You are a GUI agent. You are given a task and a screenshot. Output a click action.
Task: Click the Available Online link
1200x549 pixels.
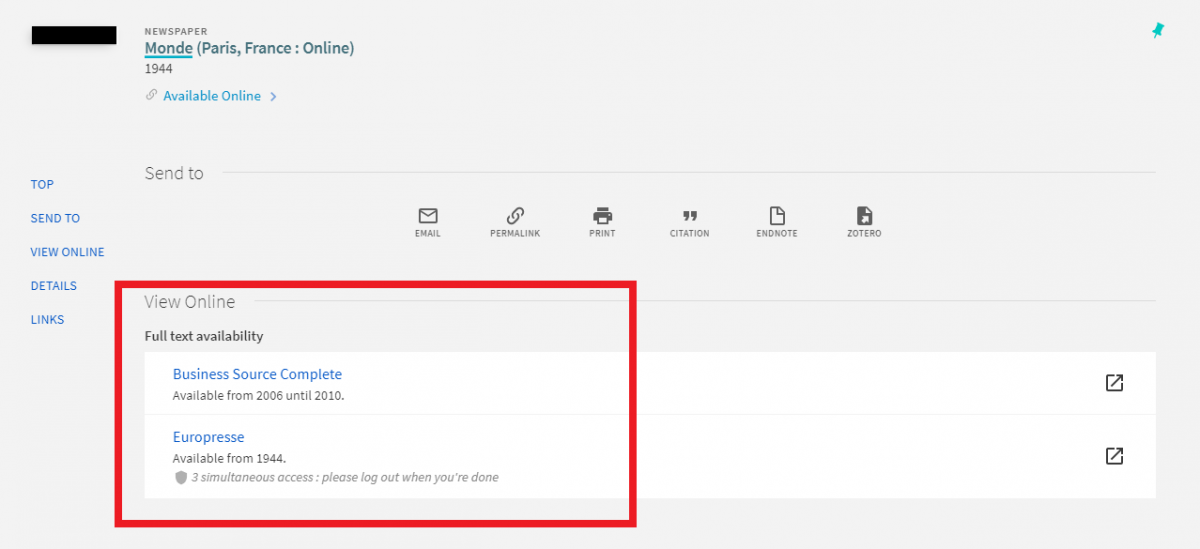point(212,96)
